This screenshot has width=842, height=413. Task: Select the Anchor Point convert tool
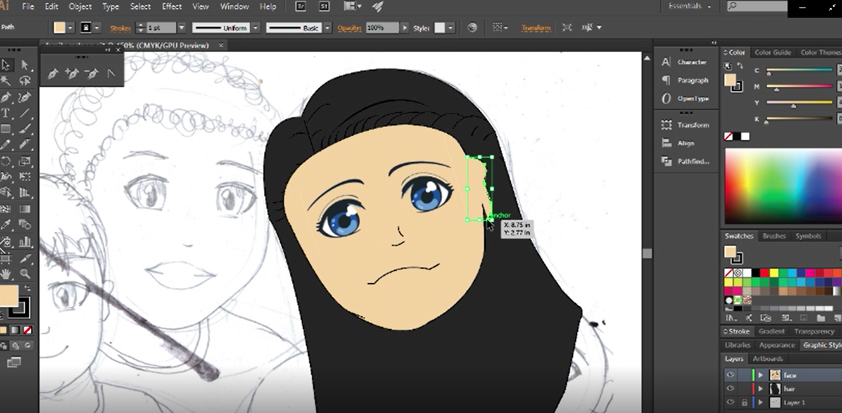point(110,73)
